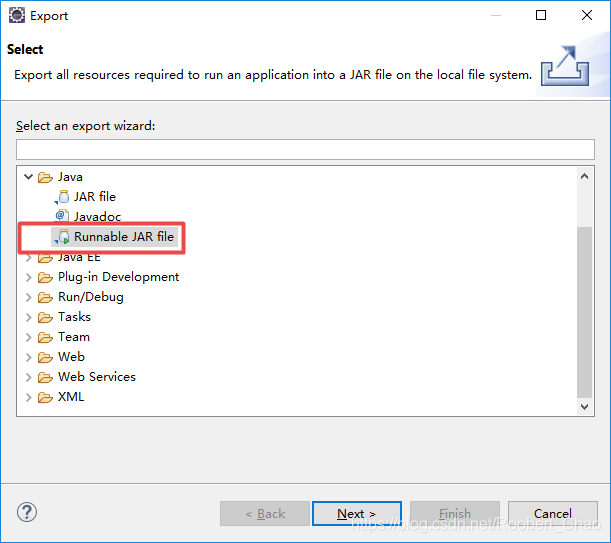The width and height of the screenshot is (611, 543).
Task: Click the scroll down arrow of wizard list
Action: coord(584,407)
